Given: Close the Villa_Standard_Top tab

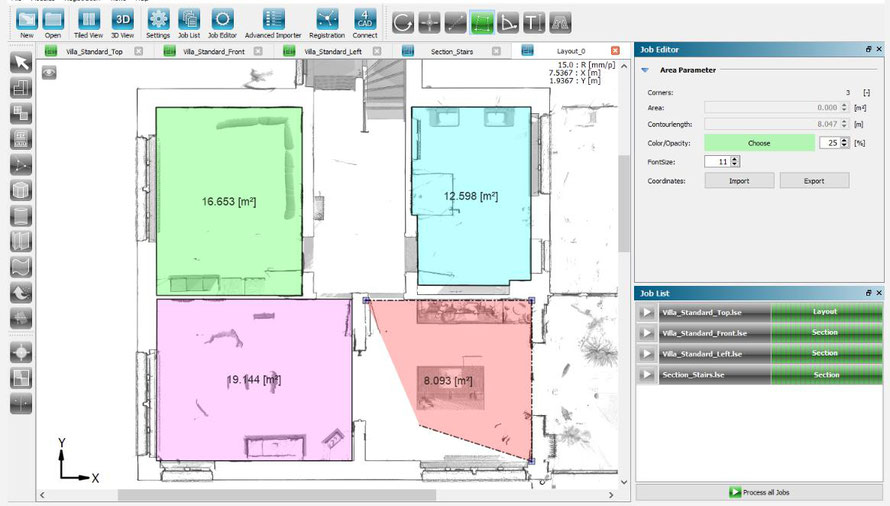Looking at the screenshot, I should tap(138, 51).
